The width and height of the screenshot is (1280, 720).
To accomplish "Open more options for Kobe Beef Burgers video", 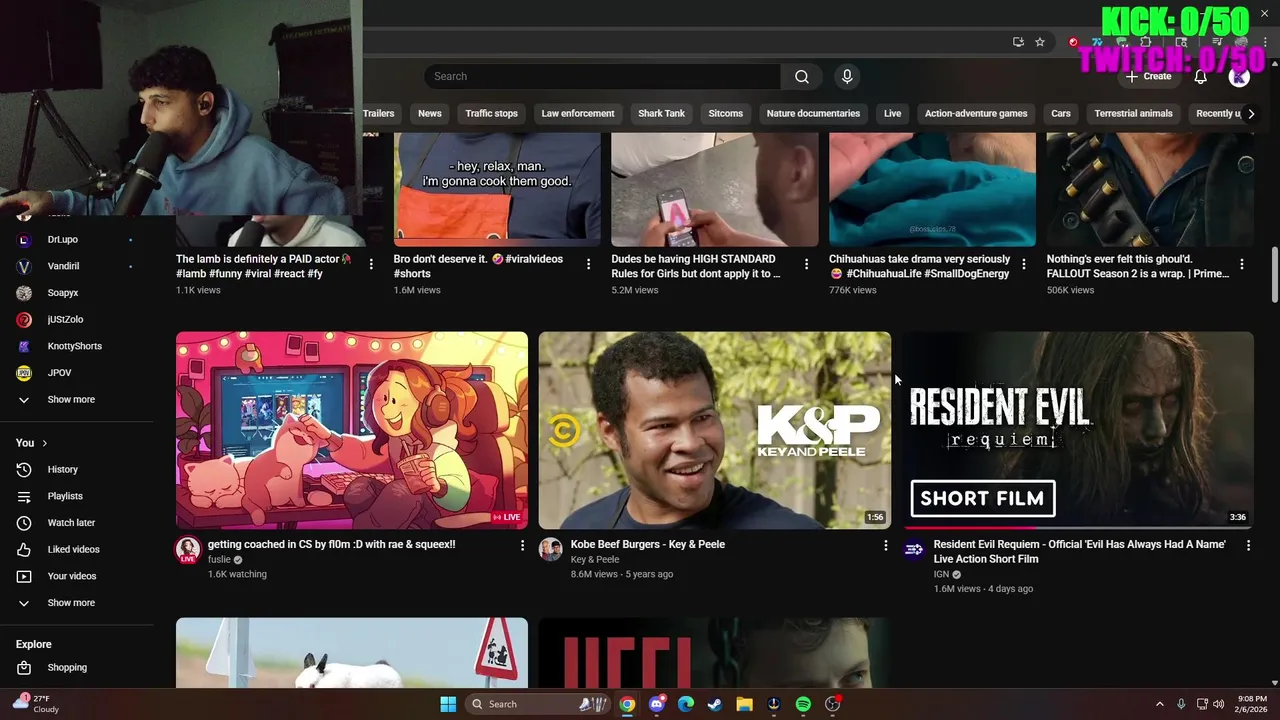I will pos(885,545).
